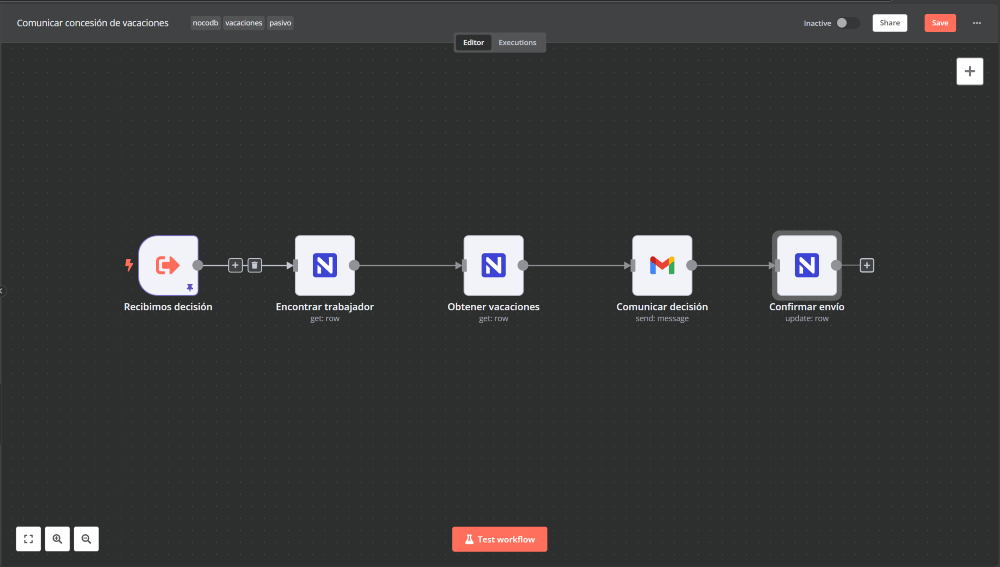Add node after Confirmar envío
This screenshot has height=567, width=1000.
[867, 265]
